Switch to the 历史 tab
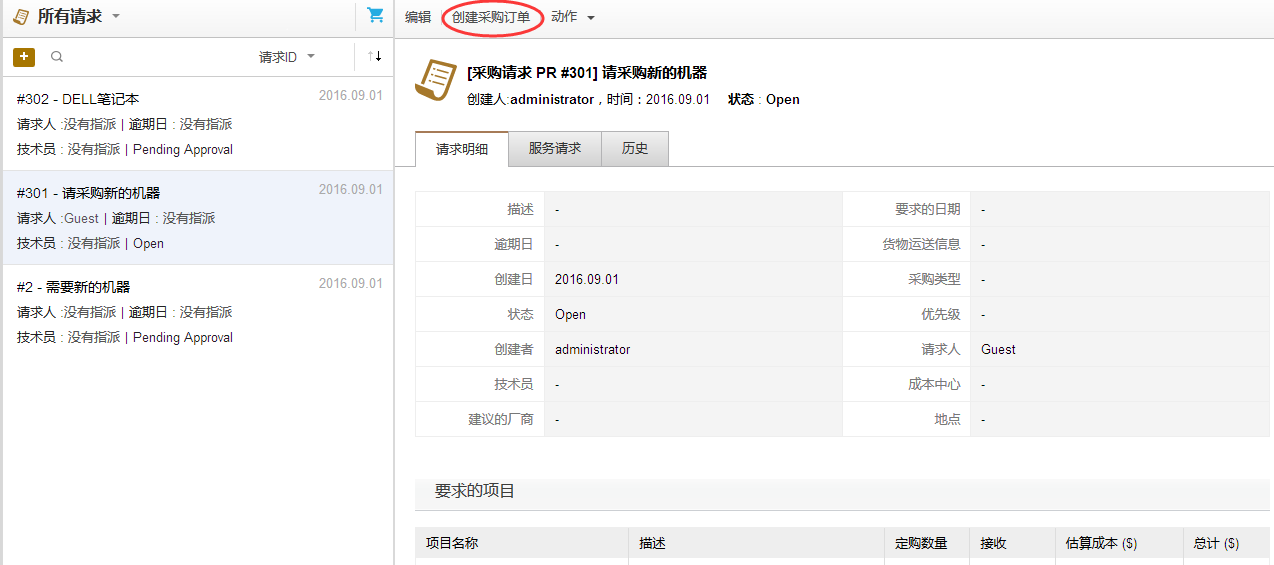 [635, 149]
